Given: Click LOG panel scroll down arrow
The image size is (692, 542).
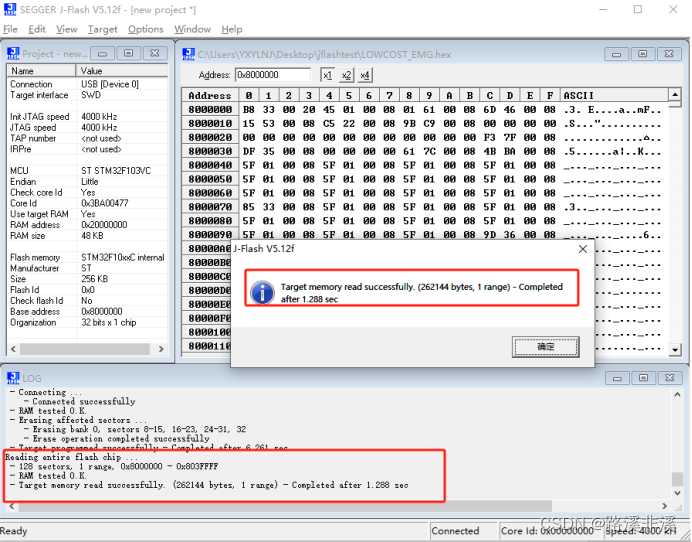Looking at the screenshot, I should (x=677, y=493).
